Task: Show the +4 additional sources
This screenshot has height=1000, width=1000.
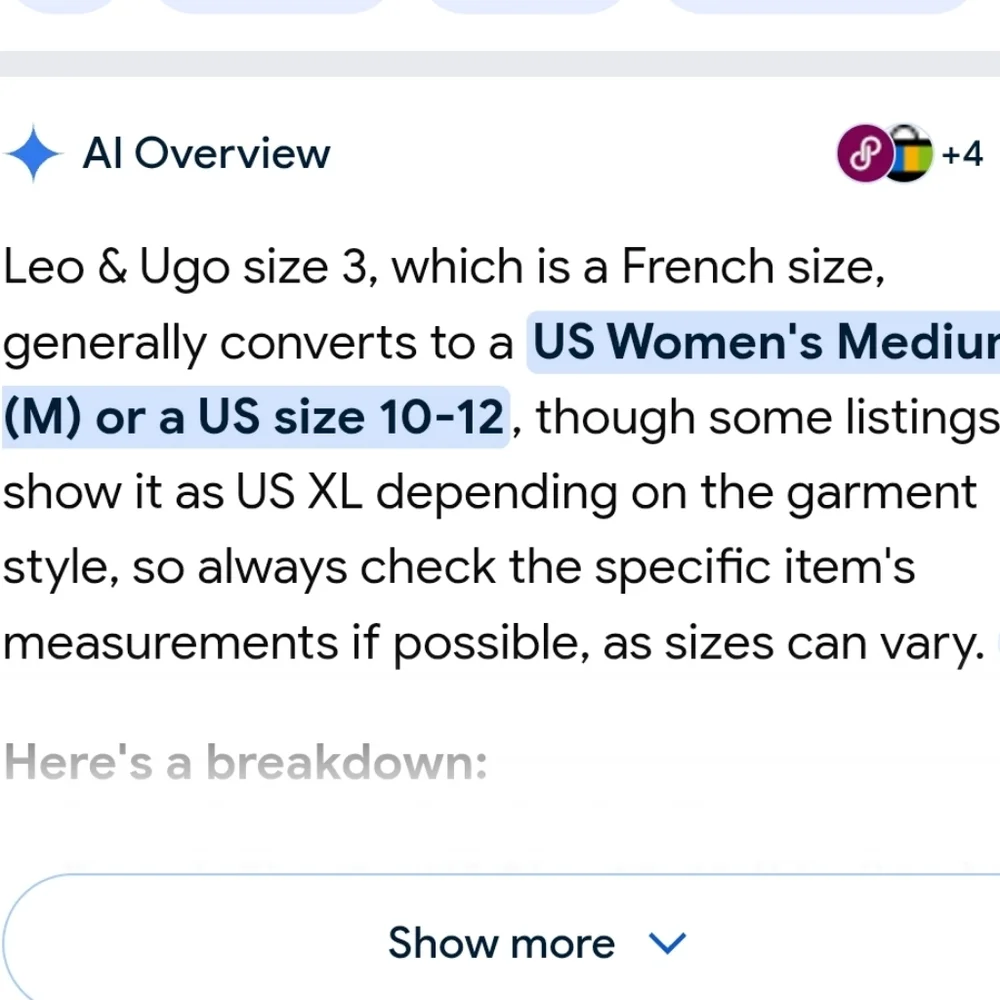Action: pos(963,154)
